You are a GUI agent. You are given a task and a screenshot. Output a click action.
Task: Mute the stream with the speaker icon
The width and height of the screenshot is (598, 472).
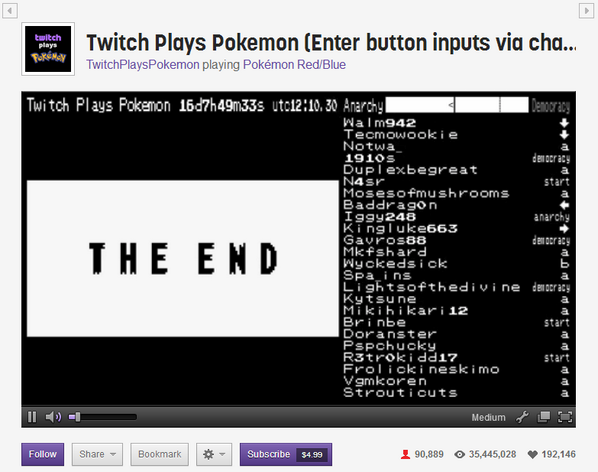tap(53, 417)
